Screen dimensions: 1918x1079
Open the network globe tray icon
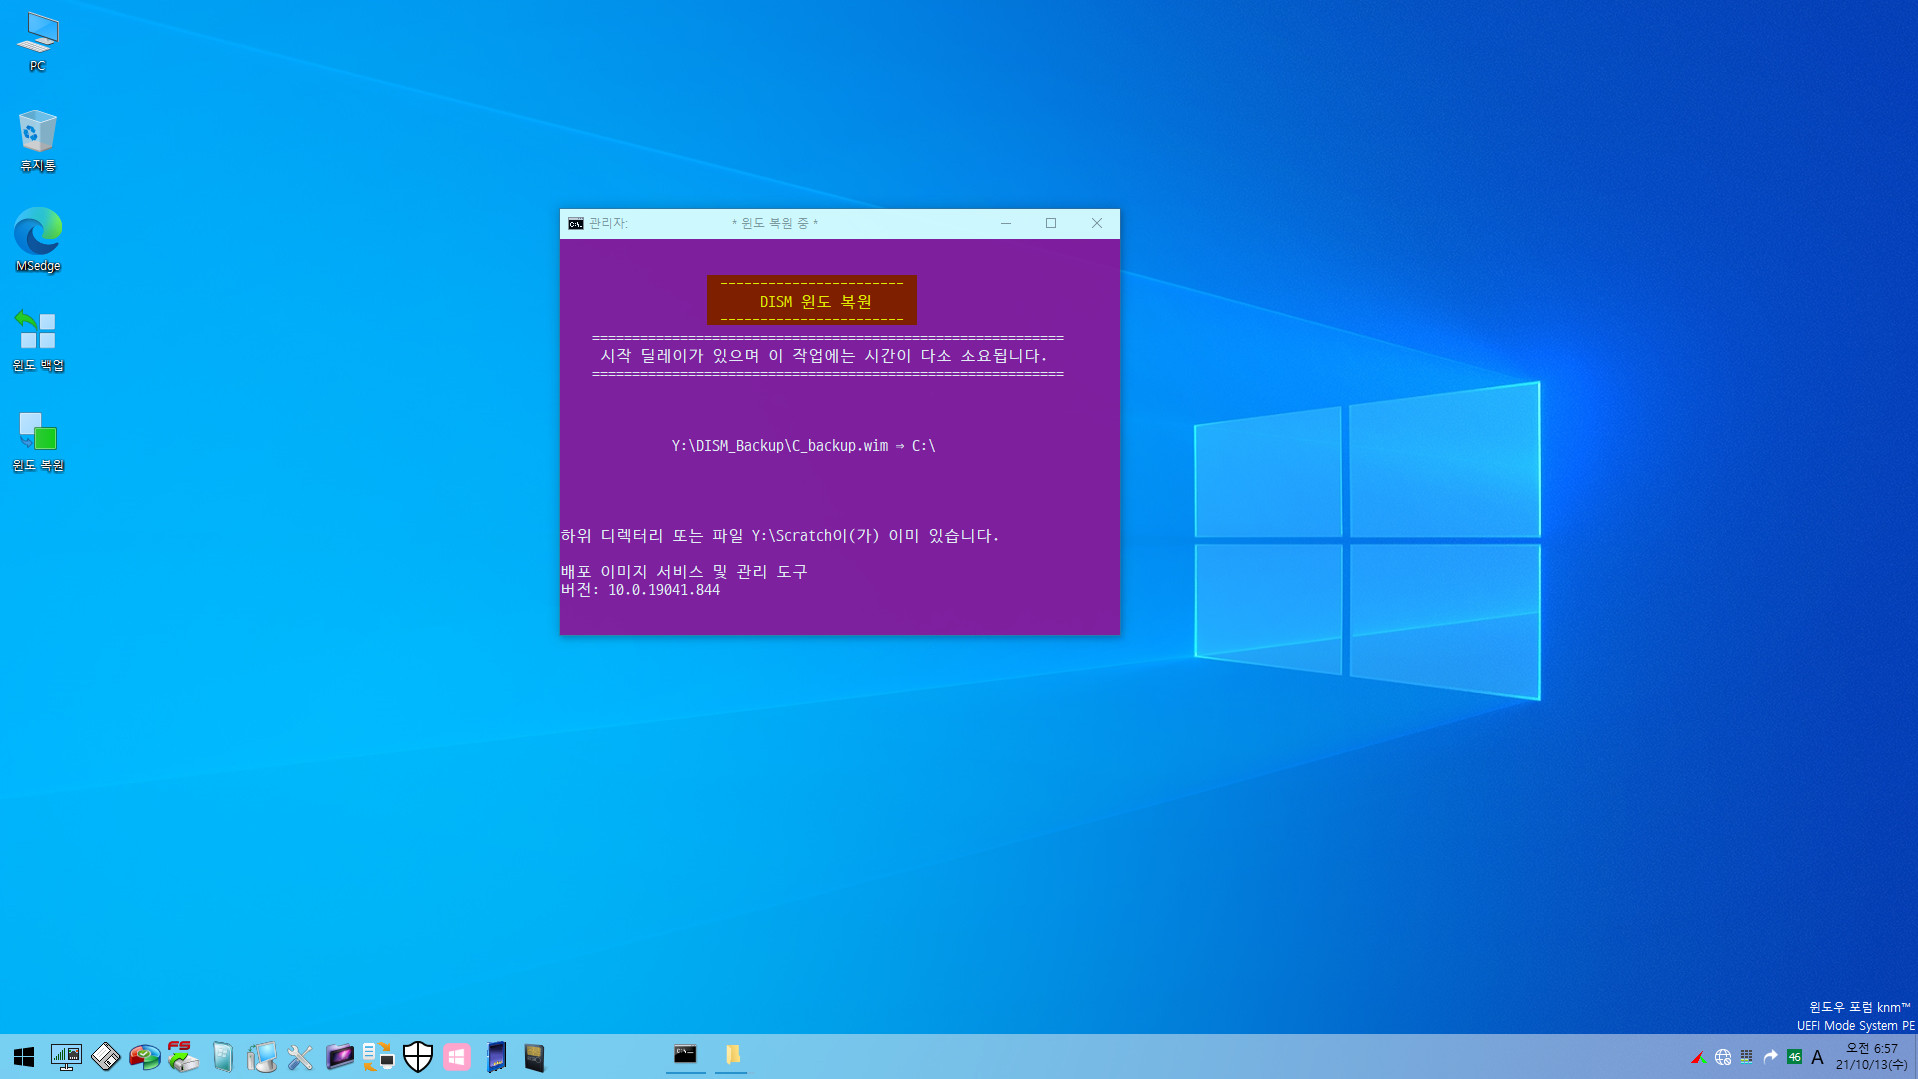click(x=1722, y=1057)
